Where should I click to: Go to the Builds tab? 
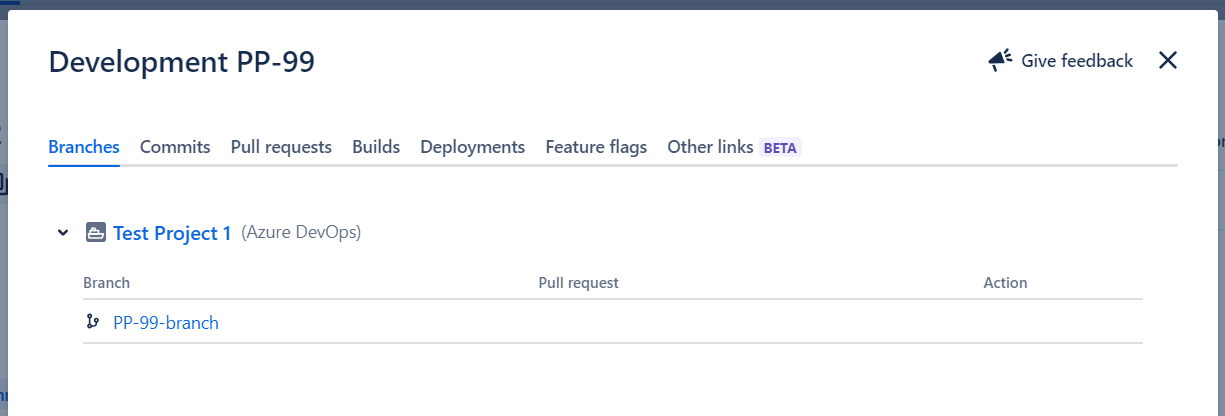pos(376,147)
